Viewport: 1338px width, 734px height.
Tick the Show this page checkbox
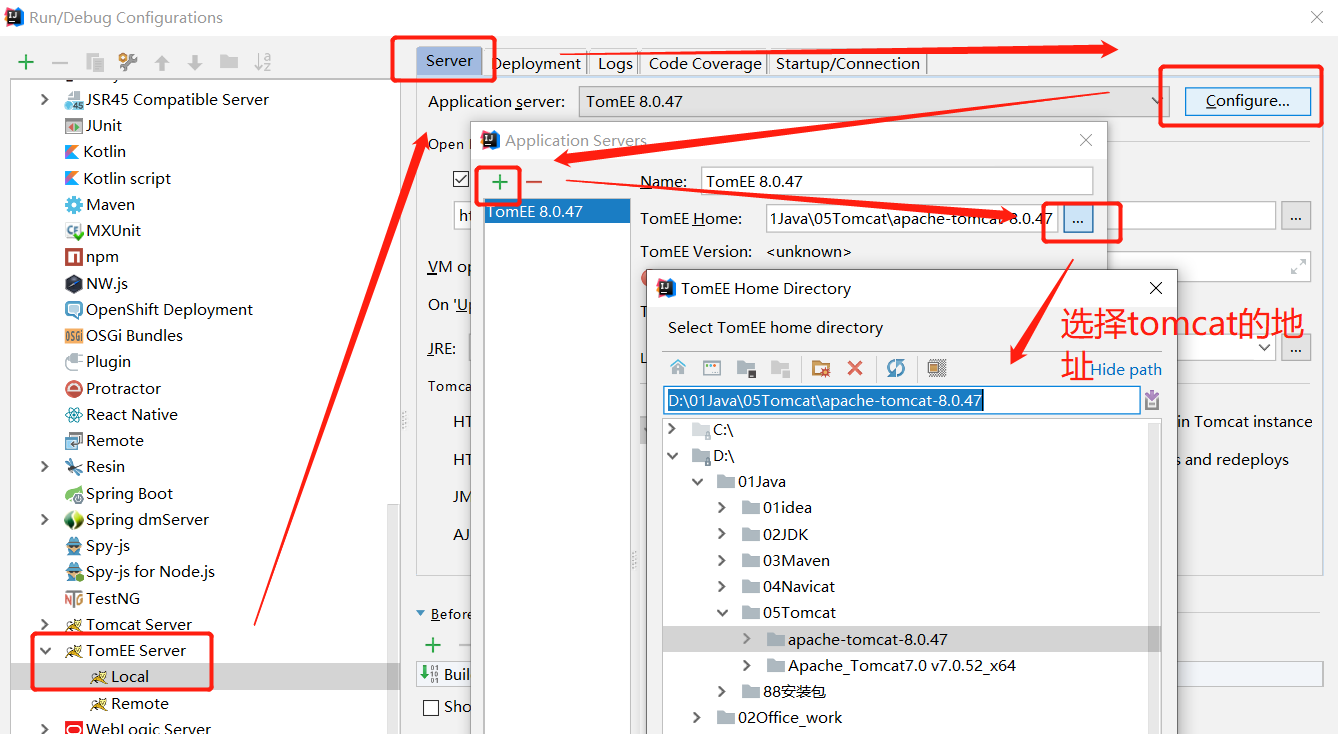(431, 707)
